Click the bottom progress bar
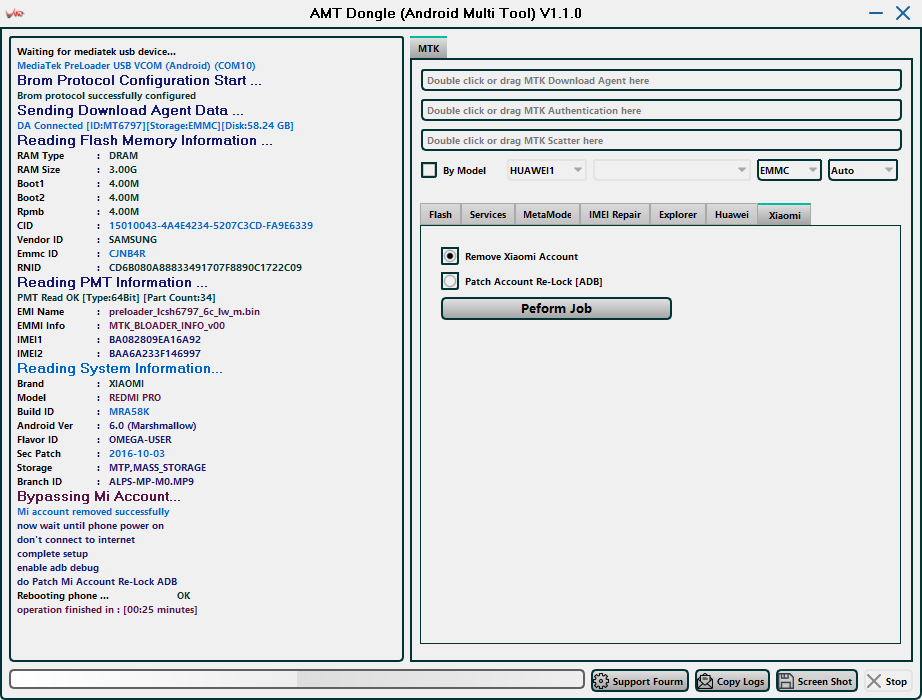This screenshot has height=700, width=922. (x=297, y=679)
